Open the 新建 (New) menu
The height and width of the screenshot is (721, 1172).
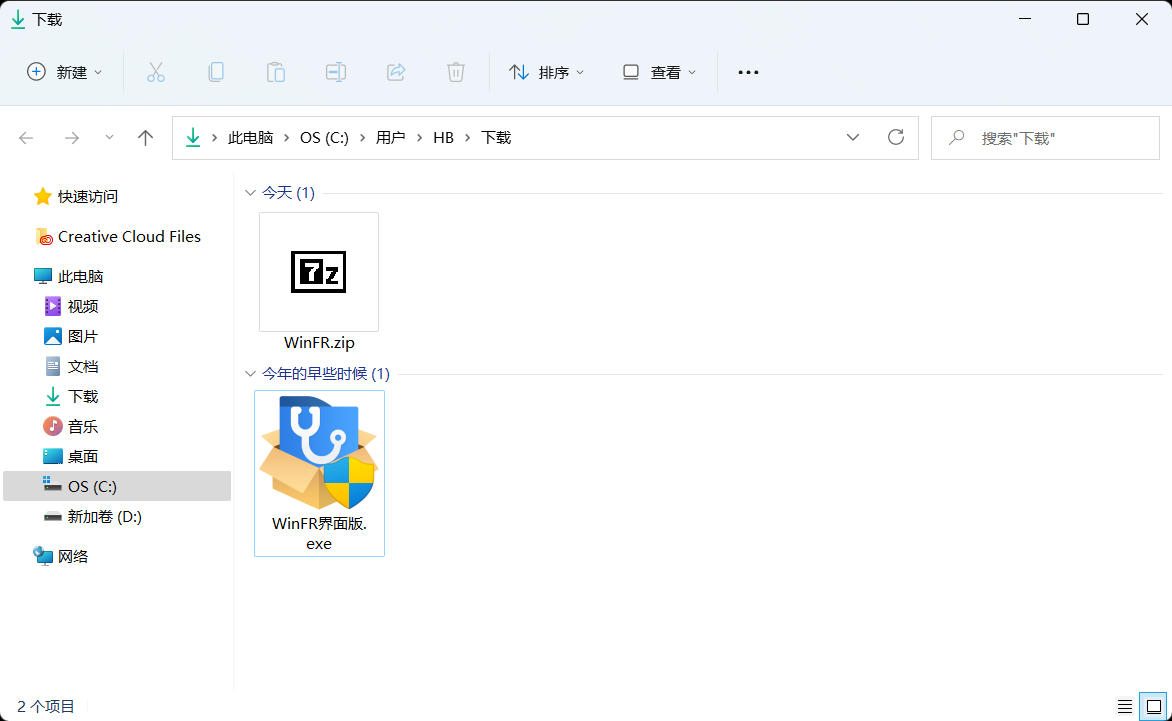(64, 72)
